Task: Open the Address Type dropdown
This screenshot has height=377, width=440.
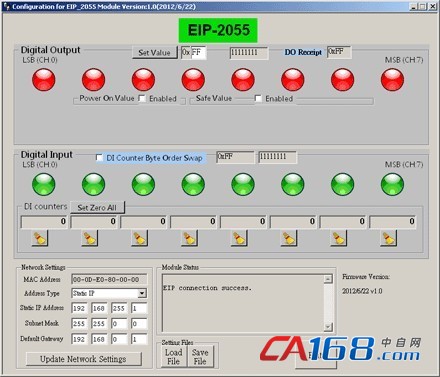Action: tap(142, 293)
